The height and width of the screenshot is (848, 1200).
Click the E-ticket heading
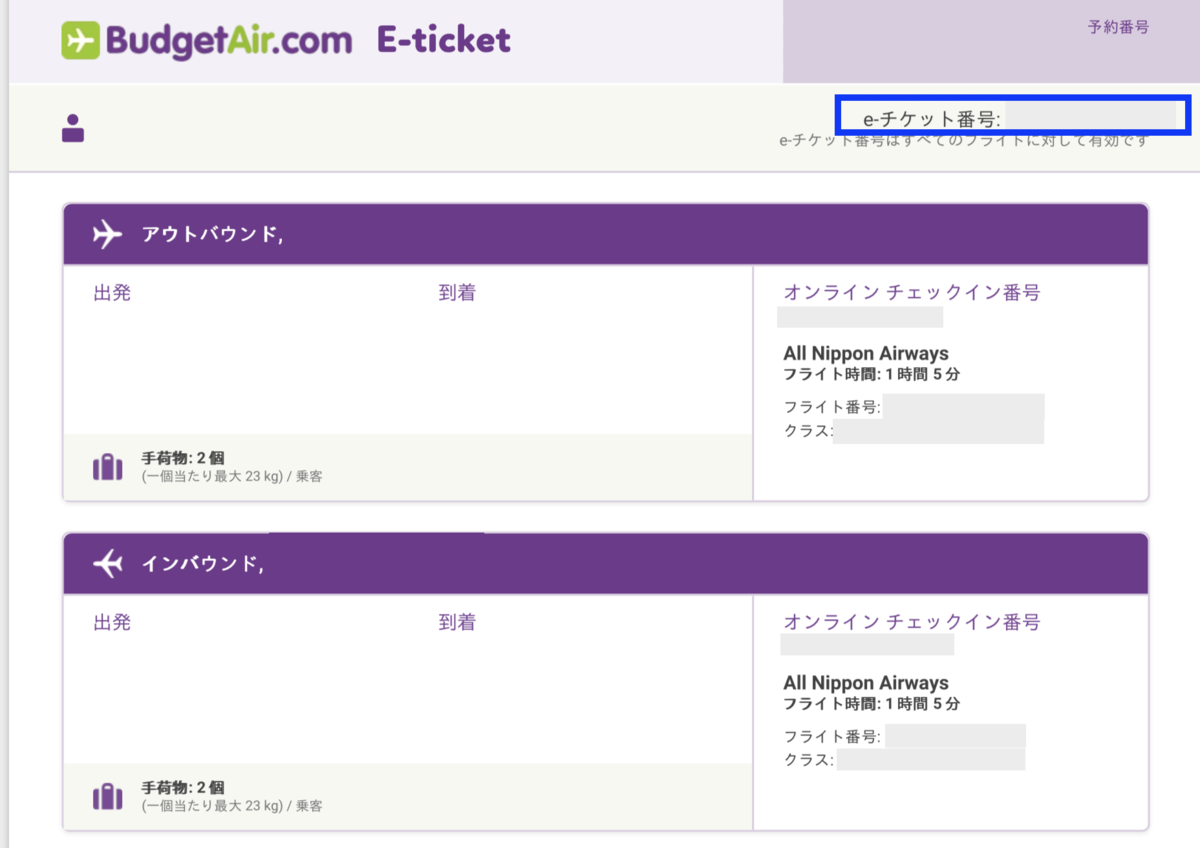click(x=444, y=40)
